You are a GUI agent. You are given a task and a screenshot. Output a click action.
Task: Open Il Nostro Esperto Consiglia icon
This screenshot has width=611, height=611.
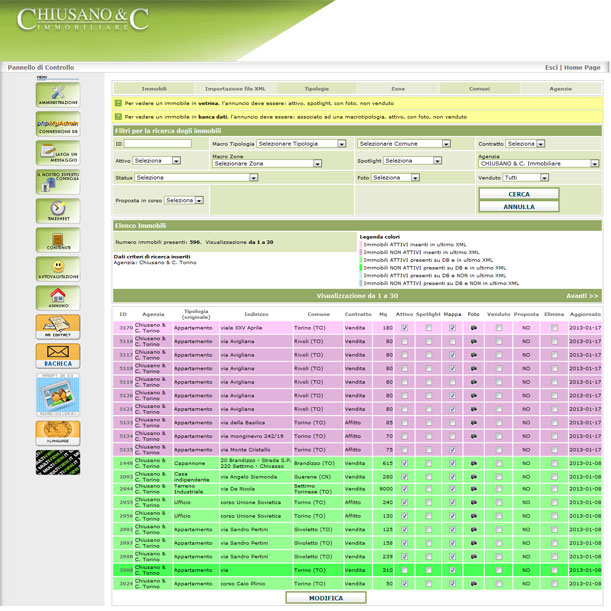(58, 182)
